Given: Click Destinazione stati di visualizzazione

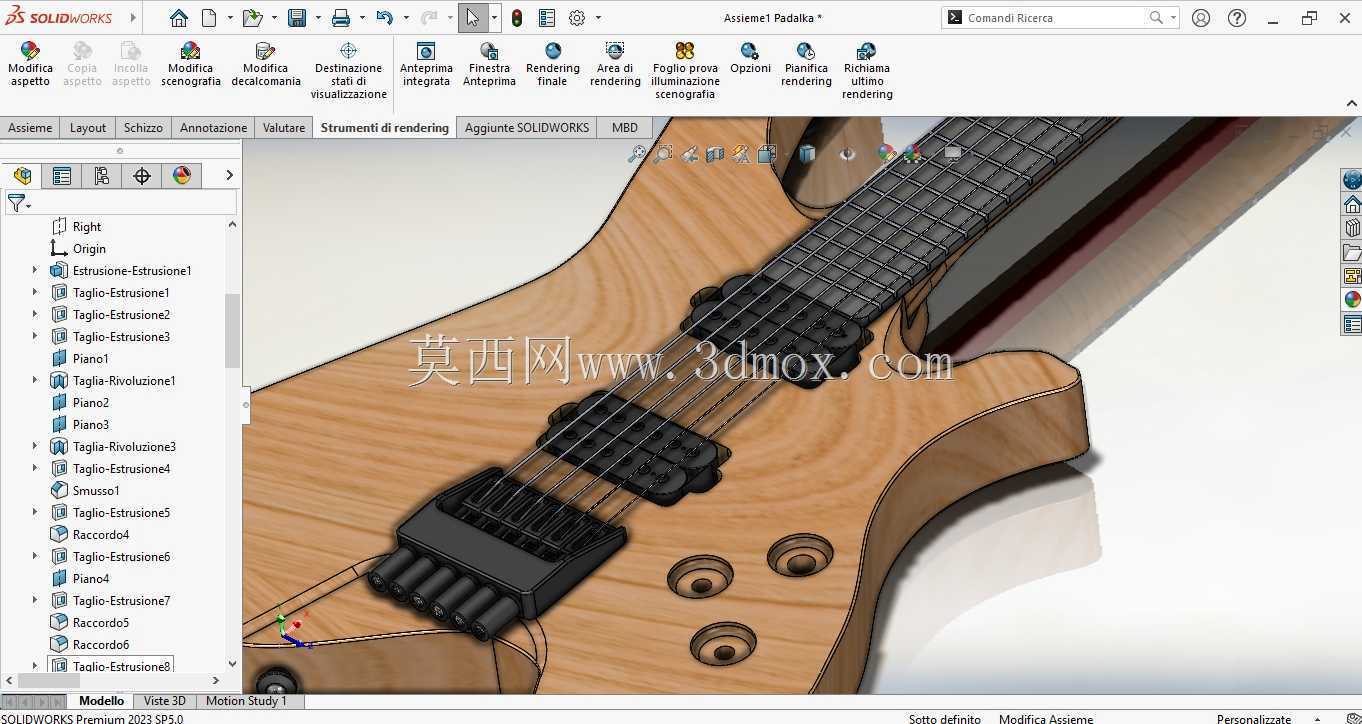Looking at the screenshot, I should click(348, 70).
